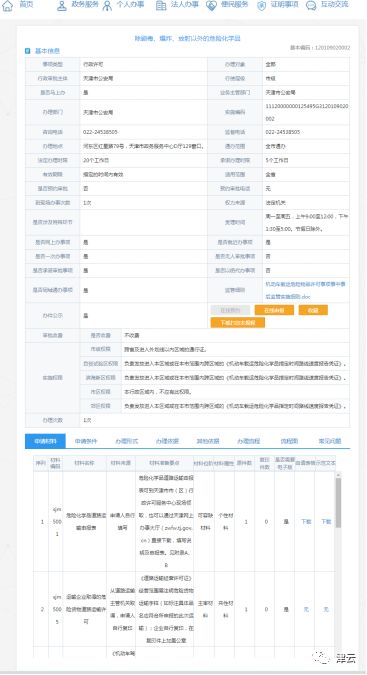Click the orange 在线申报 button
Screen dimensions: 367x675
pyautogui.click(x=274, y=310)
